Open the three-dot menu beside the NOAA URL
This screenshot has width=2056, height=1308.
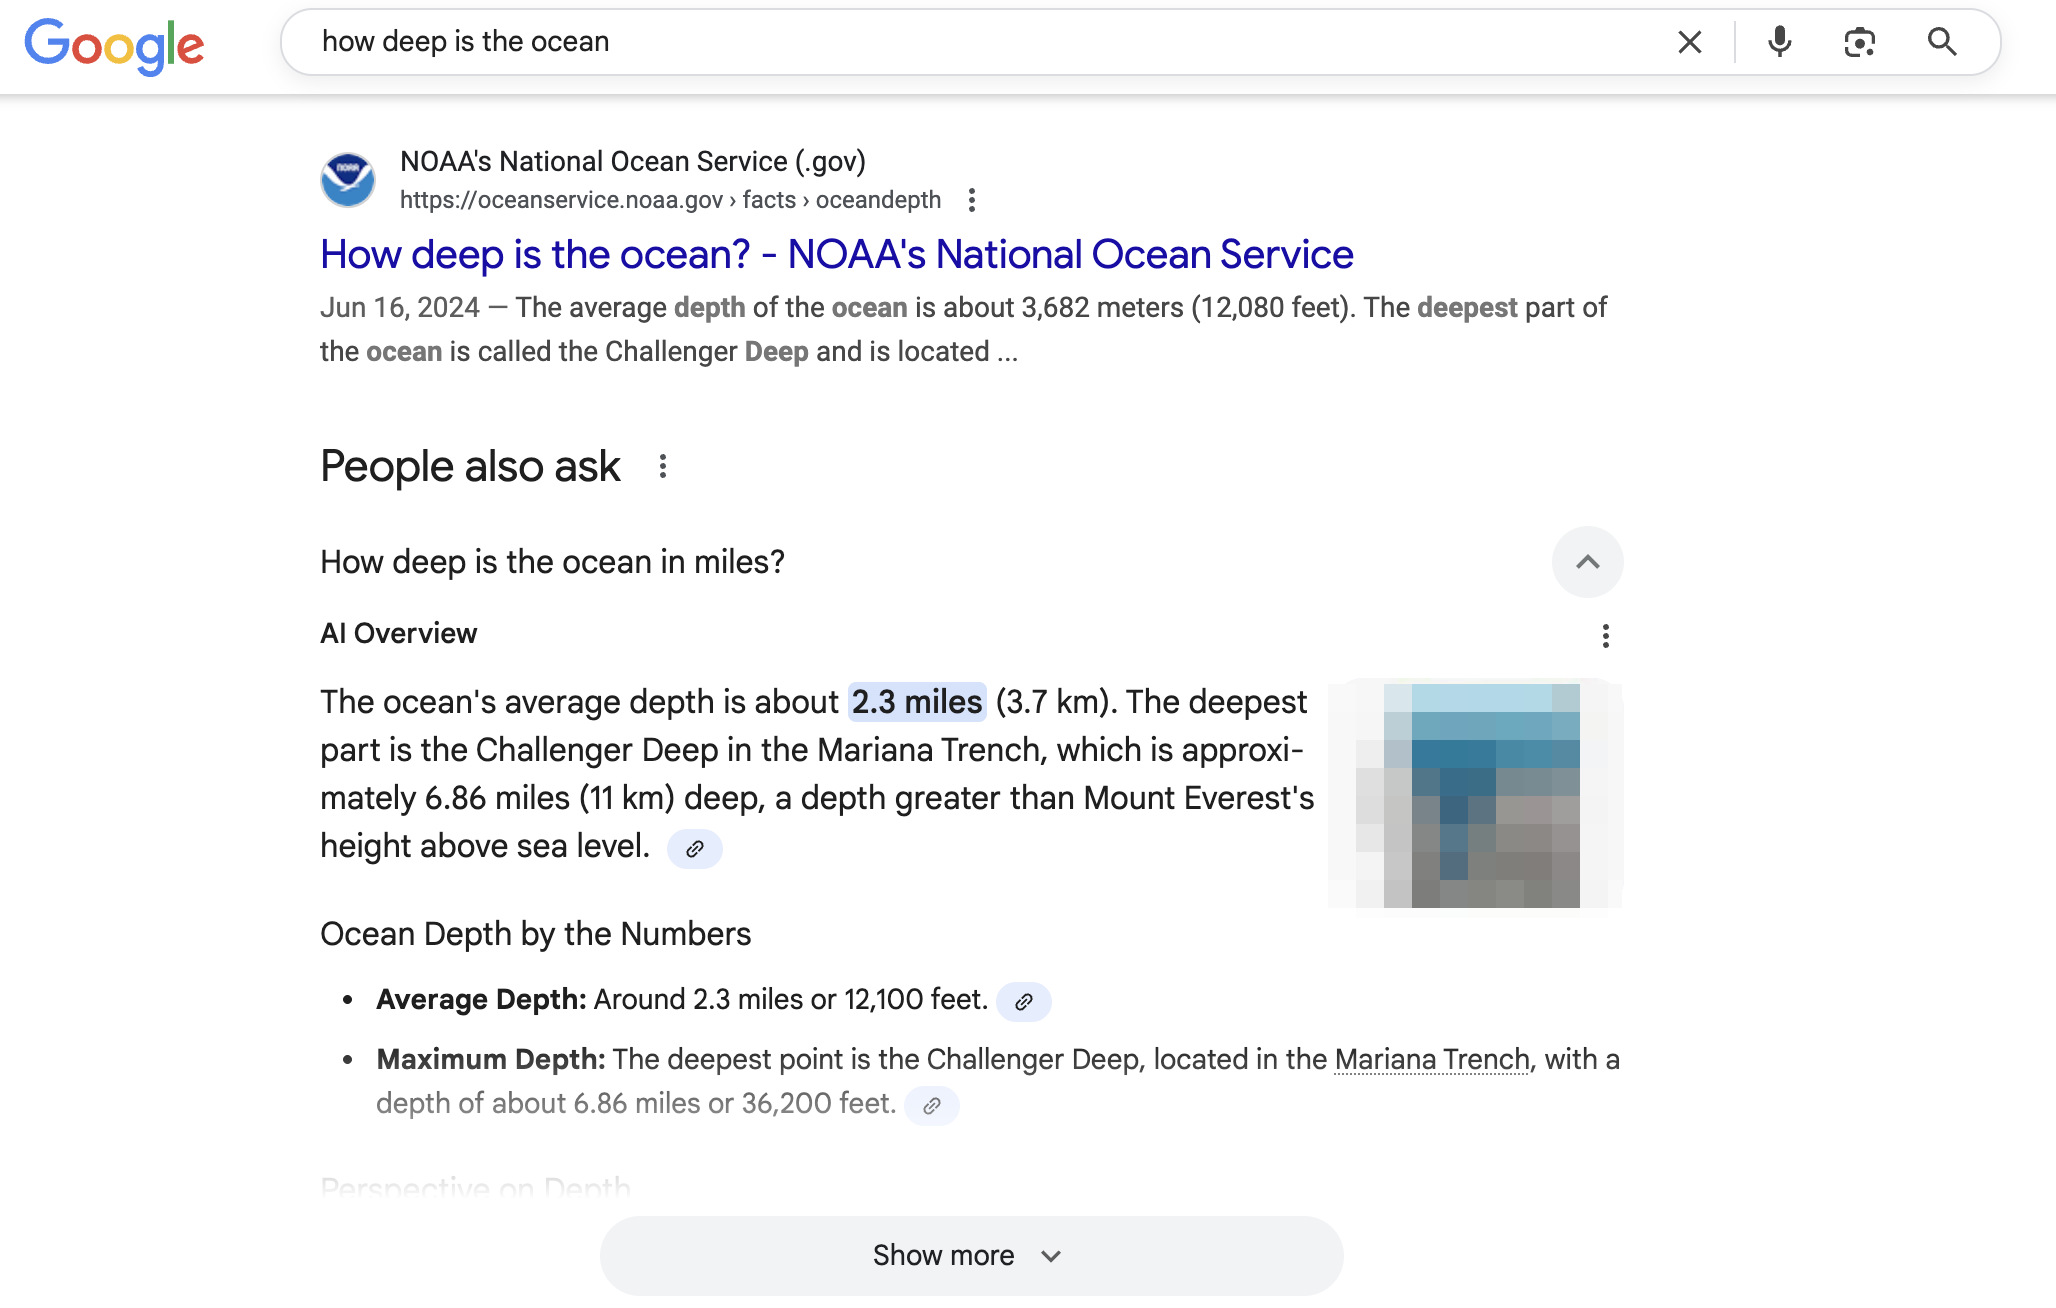[x=972, y=200]
